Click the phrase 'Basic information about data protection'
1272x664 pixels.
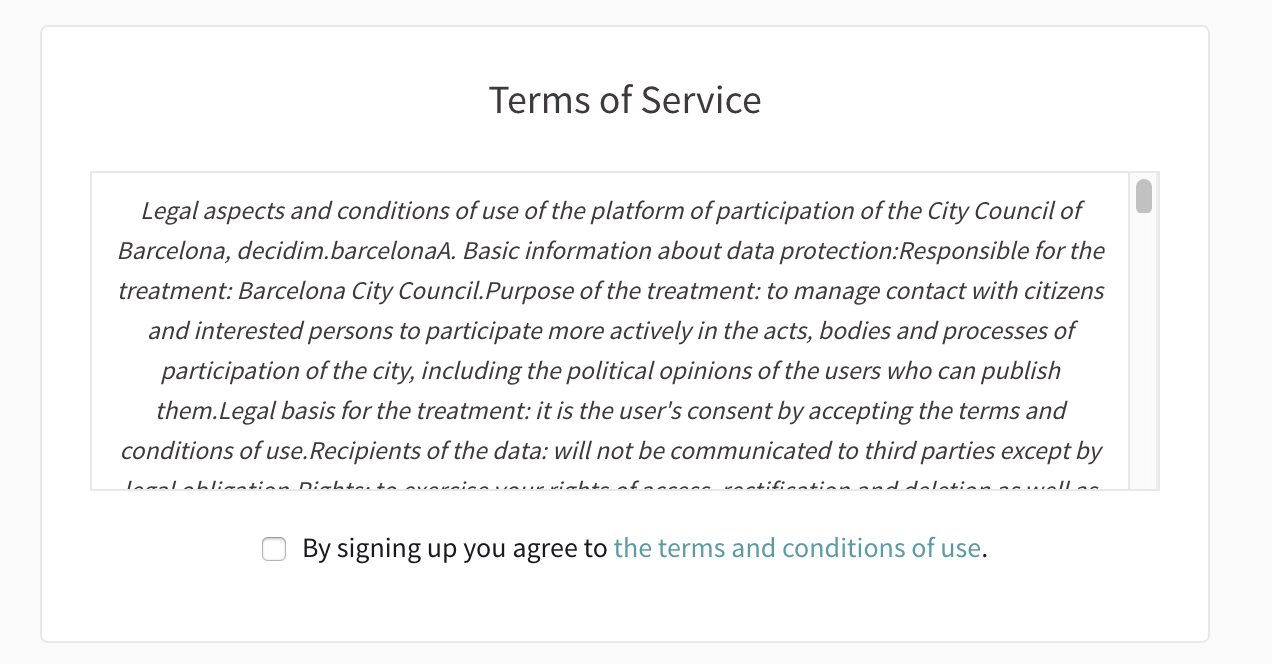pyautogui.click(x=678, y=251)
